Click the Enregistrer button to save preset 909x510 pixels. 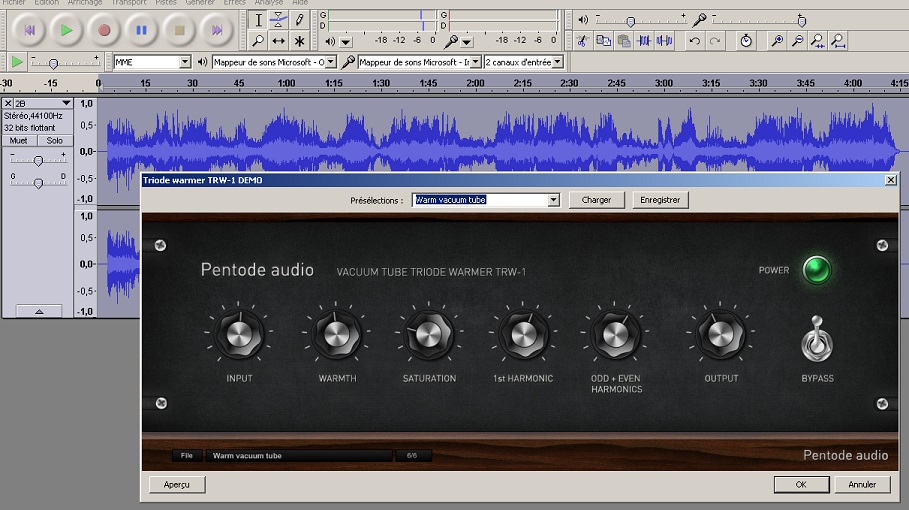(x=660, y=200)
